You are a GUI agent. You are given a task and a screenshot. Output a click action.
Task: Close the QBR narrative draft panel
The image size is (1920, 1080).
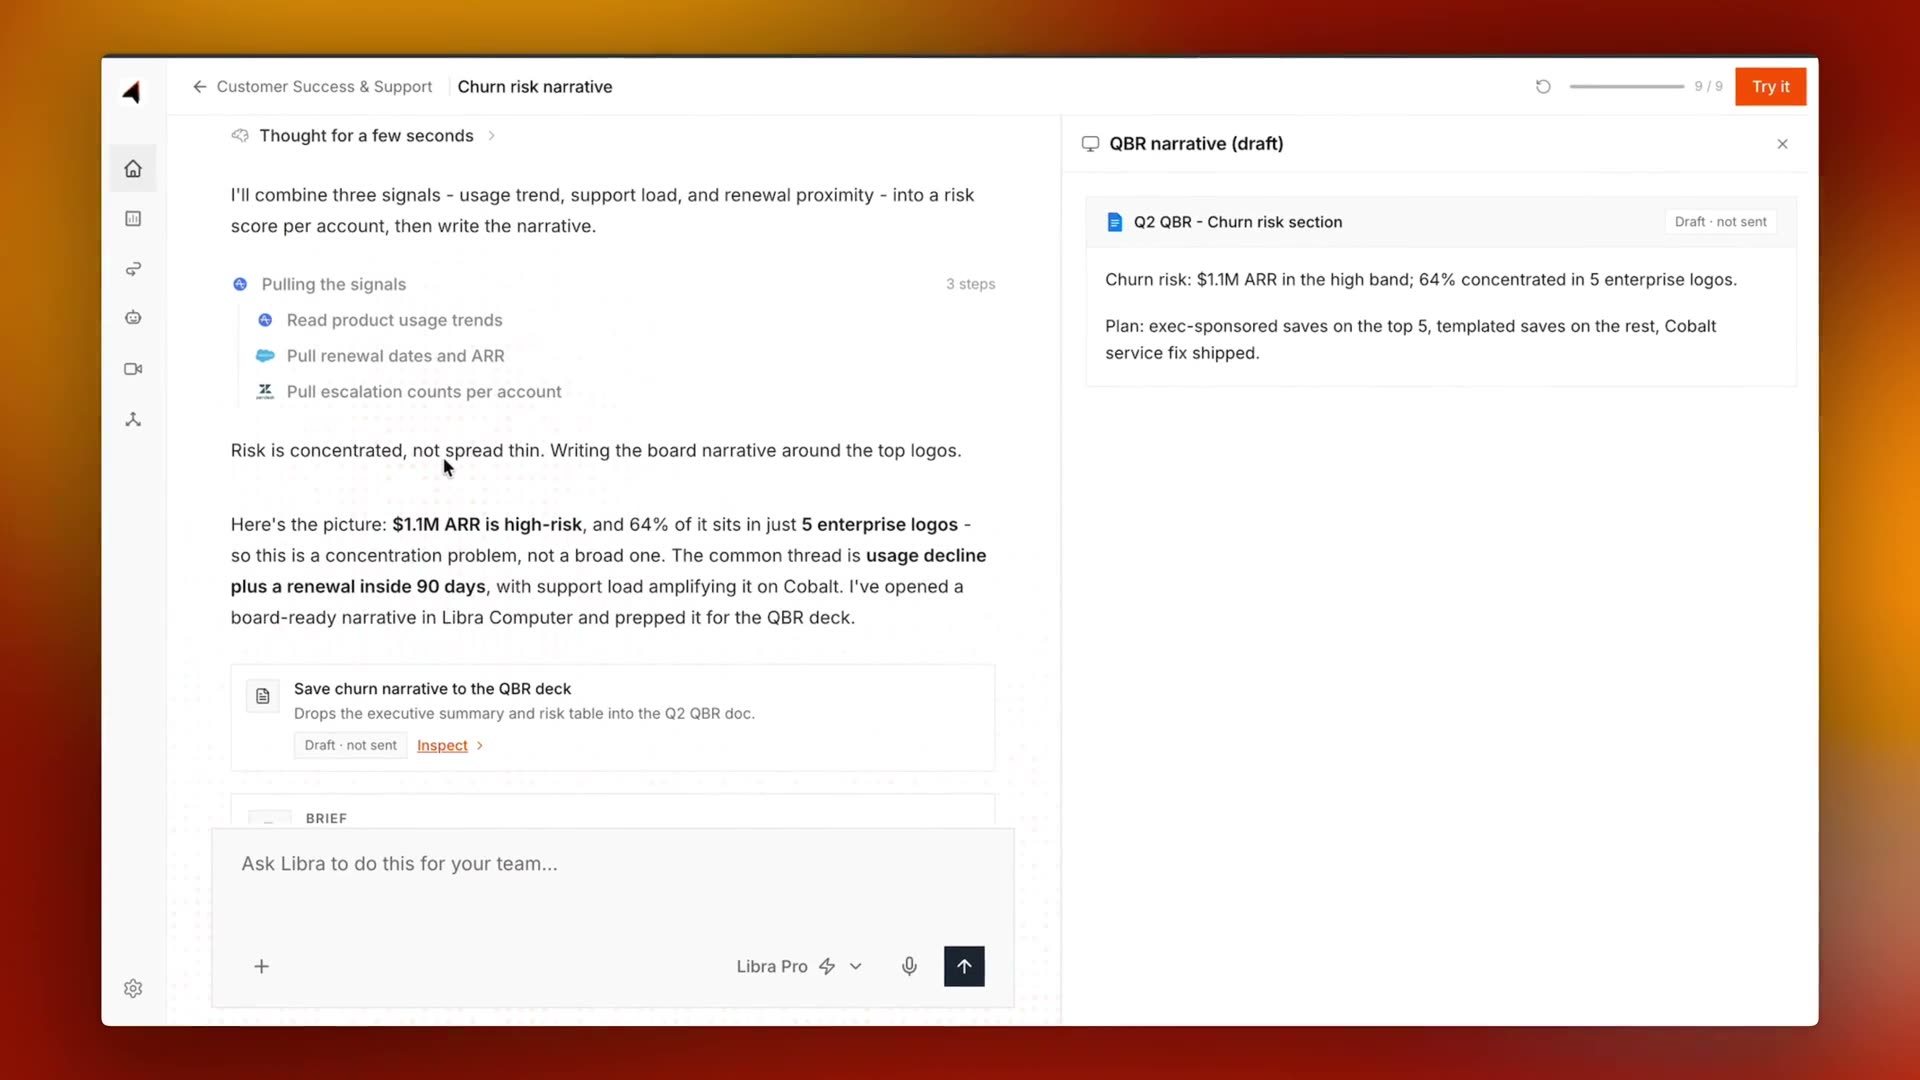1782,144
